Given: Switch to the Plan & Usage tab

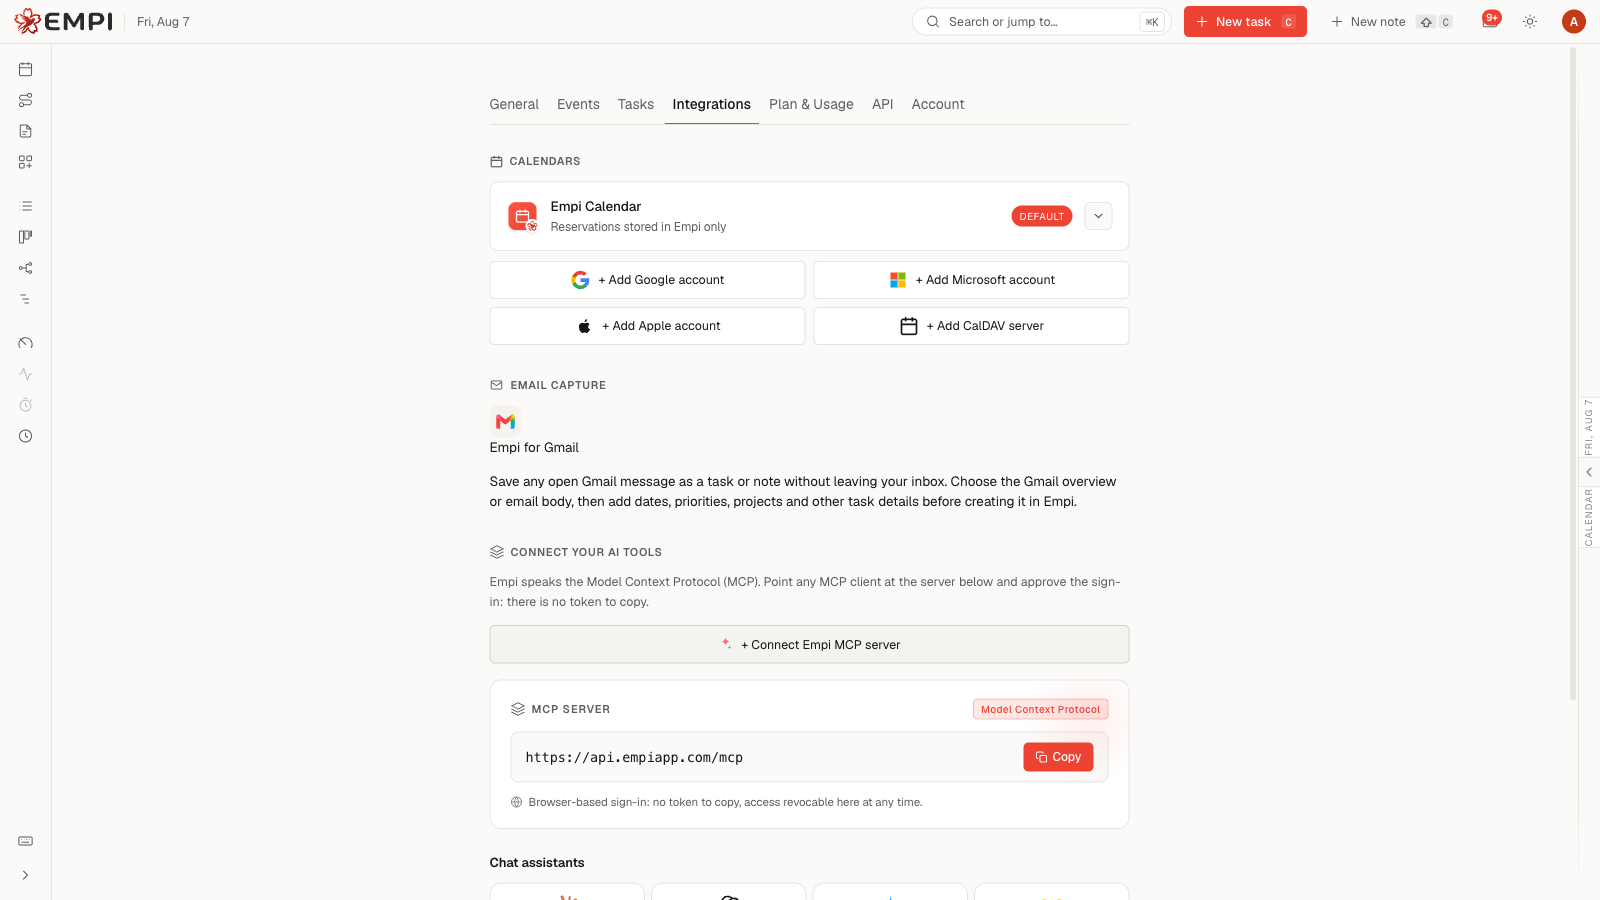Looking at the screenshot, I should pyautogui.click(x=811, y=104).
